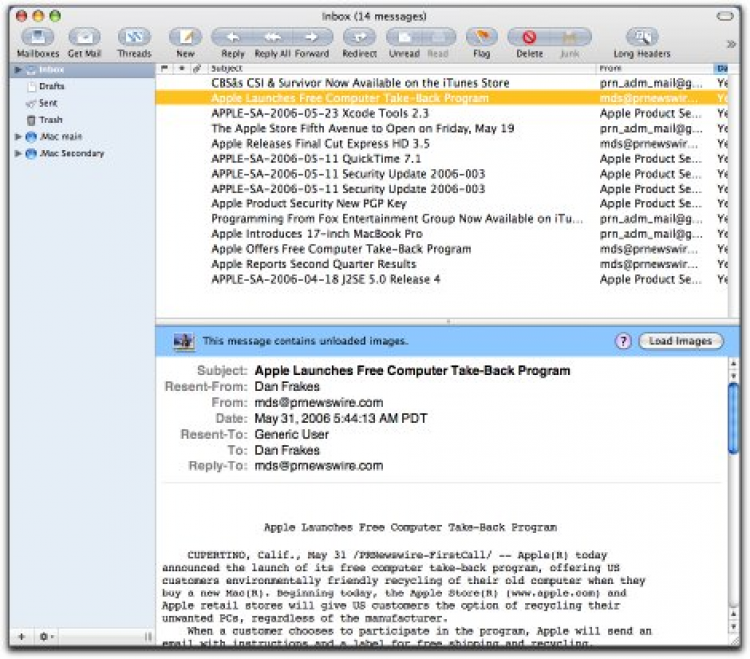Mark the message as Unread
Viewport: 750px width, 659px height.
click(404, 37)
